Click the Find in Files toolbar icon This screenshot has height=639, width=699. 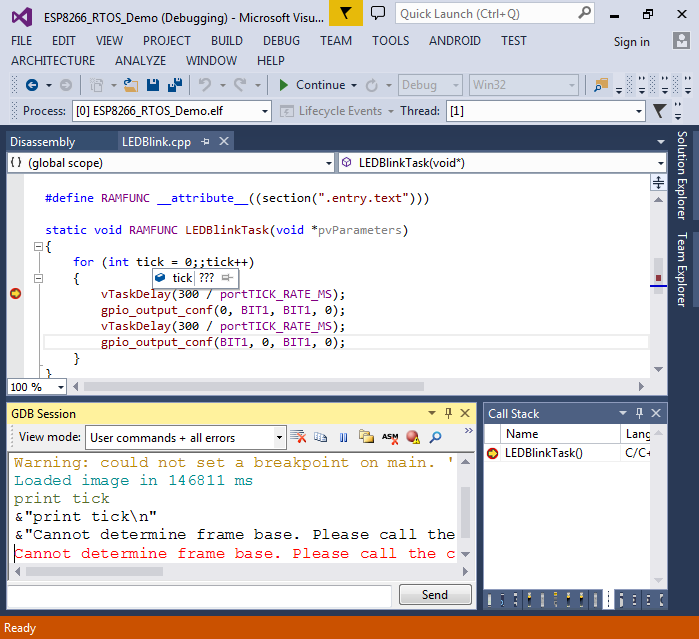[601, 85]
